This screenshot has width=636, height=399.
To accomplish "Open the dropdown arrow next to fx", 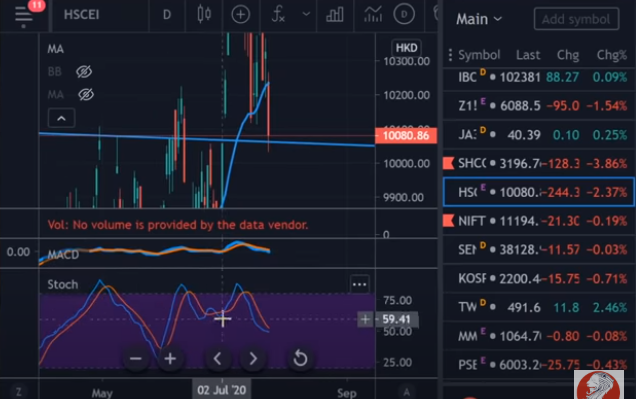I will pos(306,14).
